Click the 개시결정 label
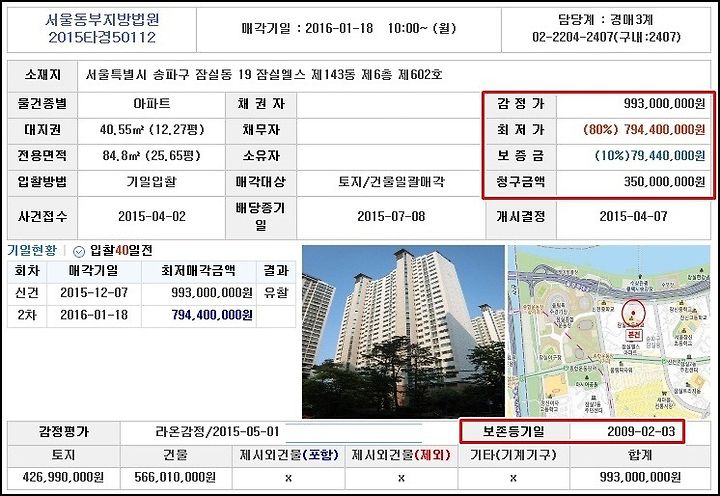 point(520,216)
